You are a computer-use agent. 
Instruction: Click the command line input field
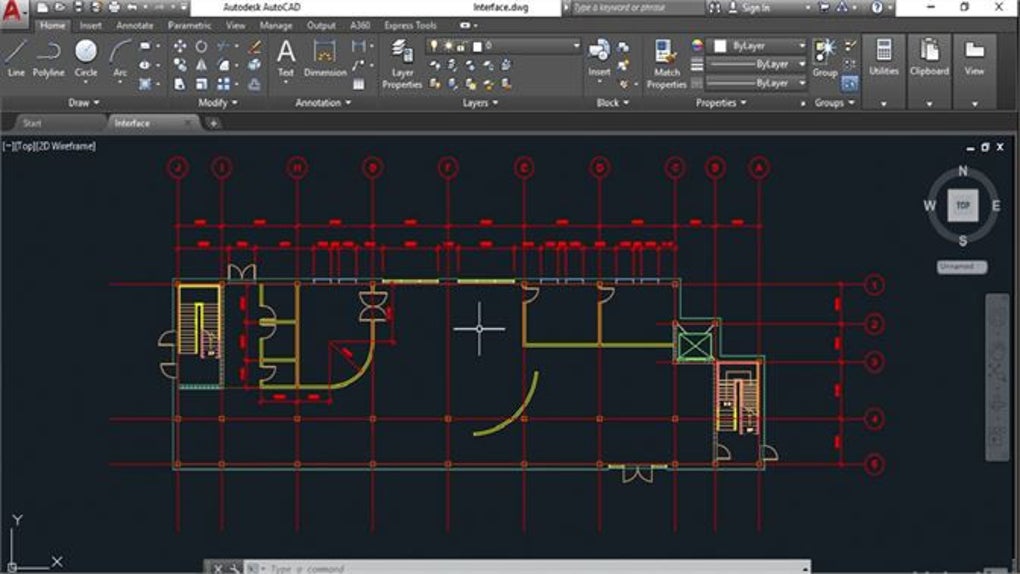point(400,567)
